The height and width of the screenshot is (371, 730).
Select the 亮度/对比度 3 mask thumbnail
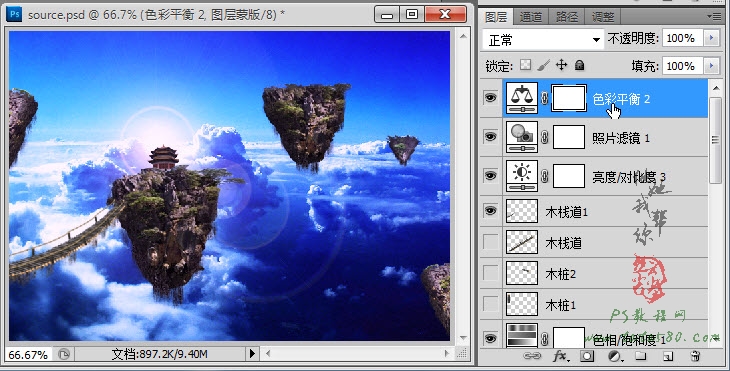tap(568, 176)
